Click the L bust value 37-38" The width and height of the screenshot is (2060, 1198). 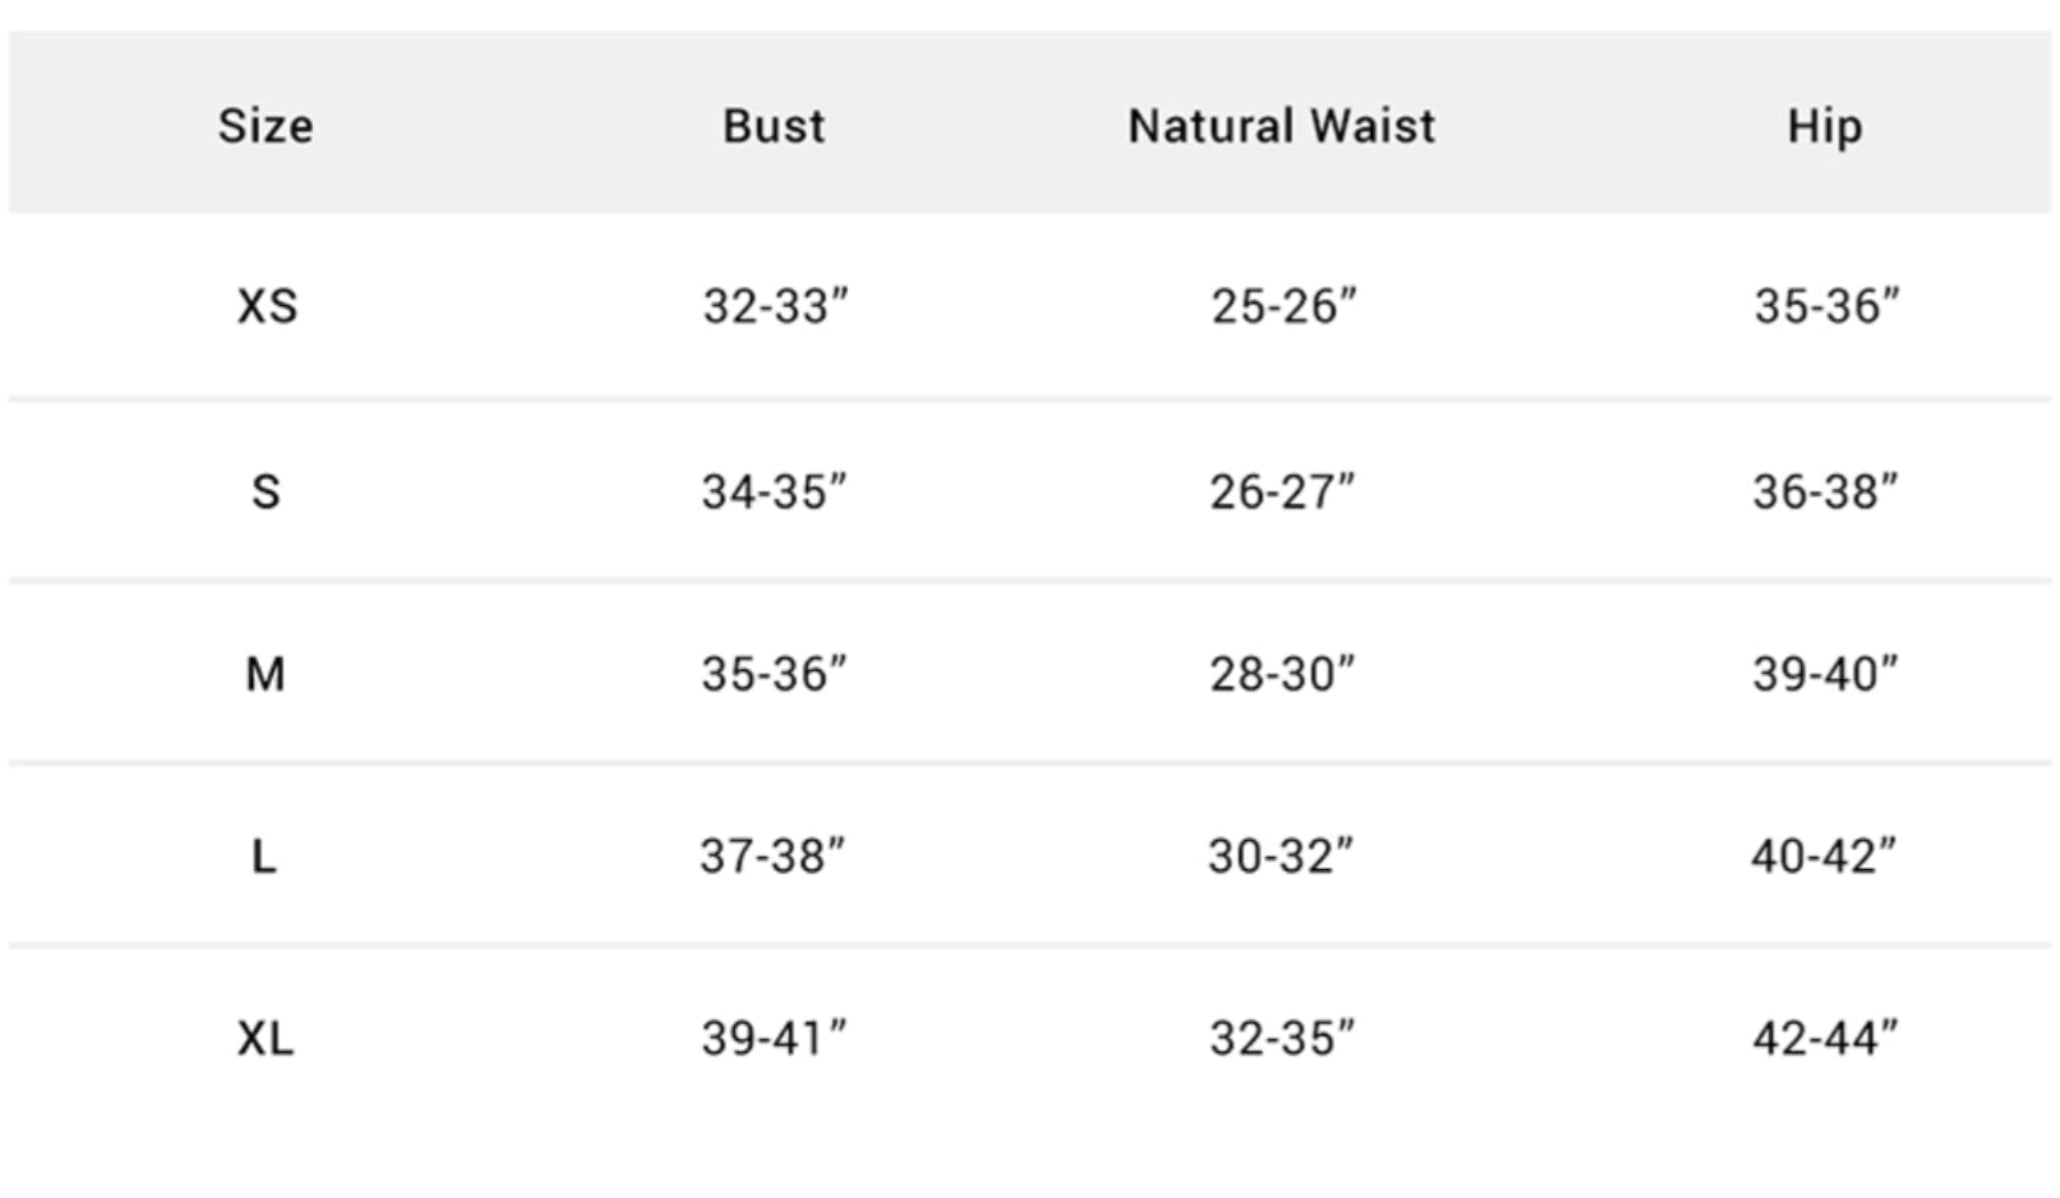[773, 857]
